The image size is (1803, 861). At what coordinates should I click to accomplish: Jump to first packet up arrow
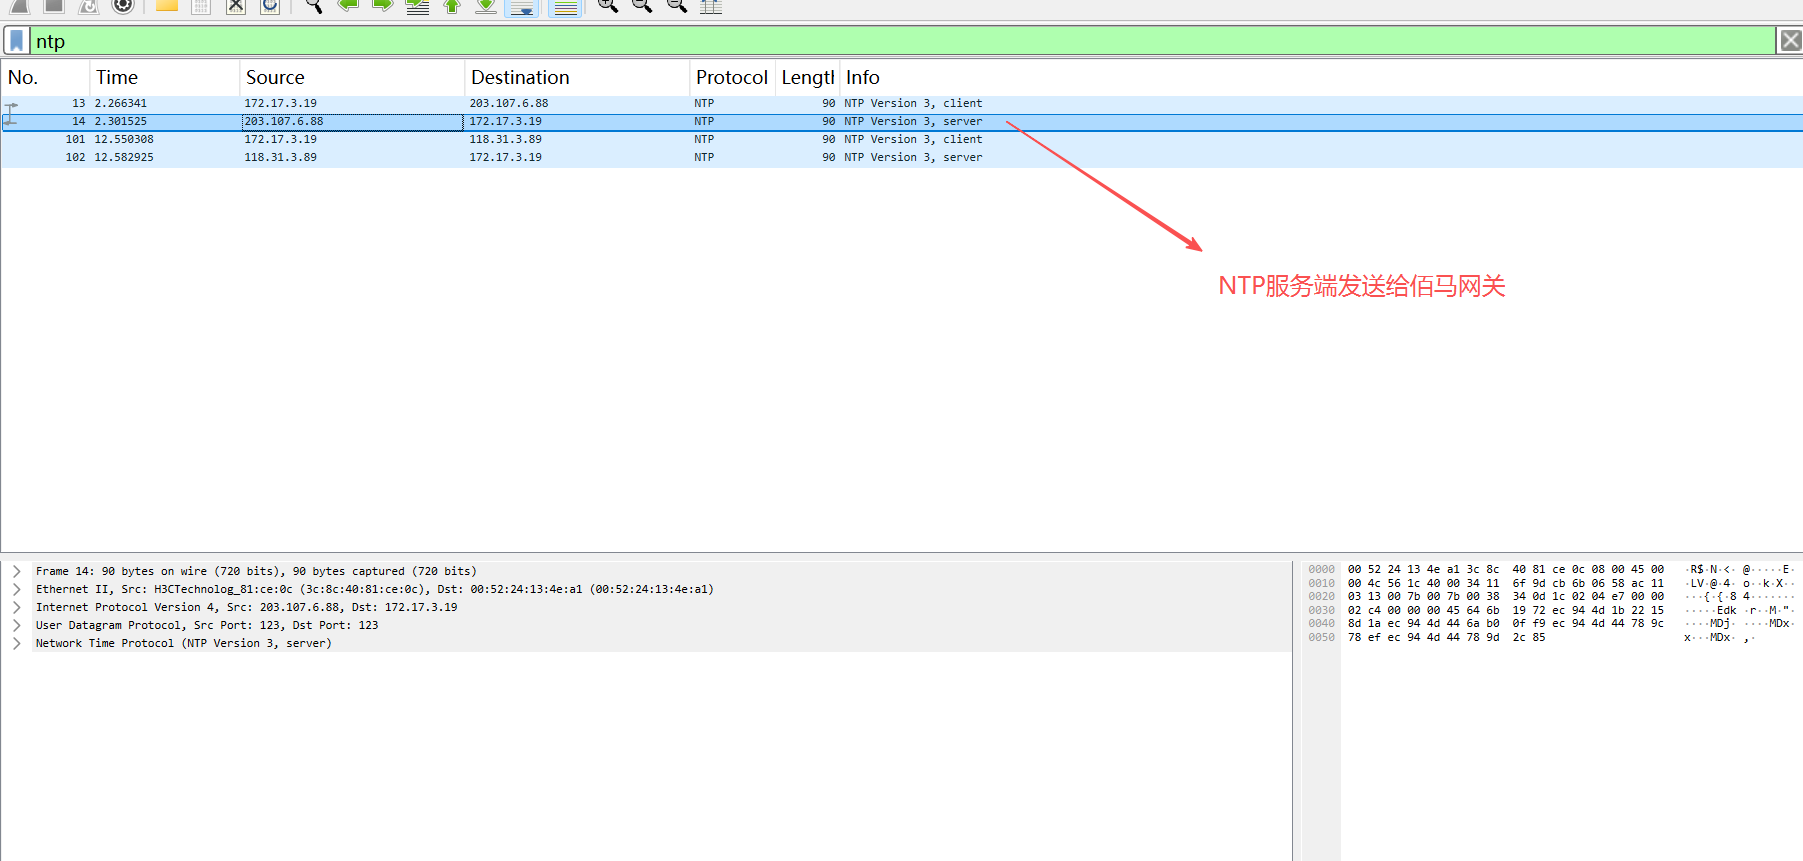452,6
